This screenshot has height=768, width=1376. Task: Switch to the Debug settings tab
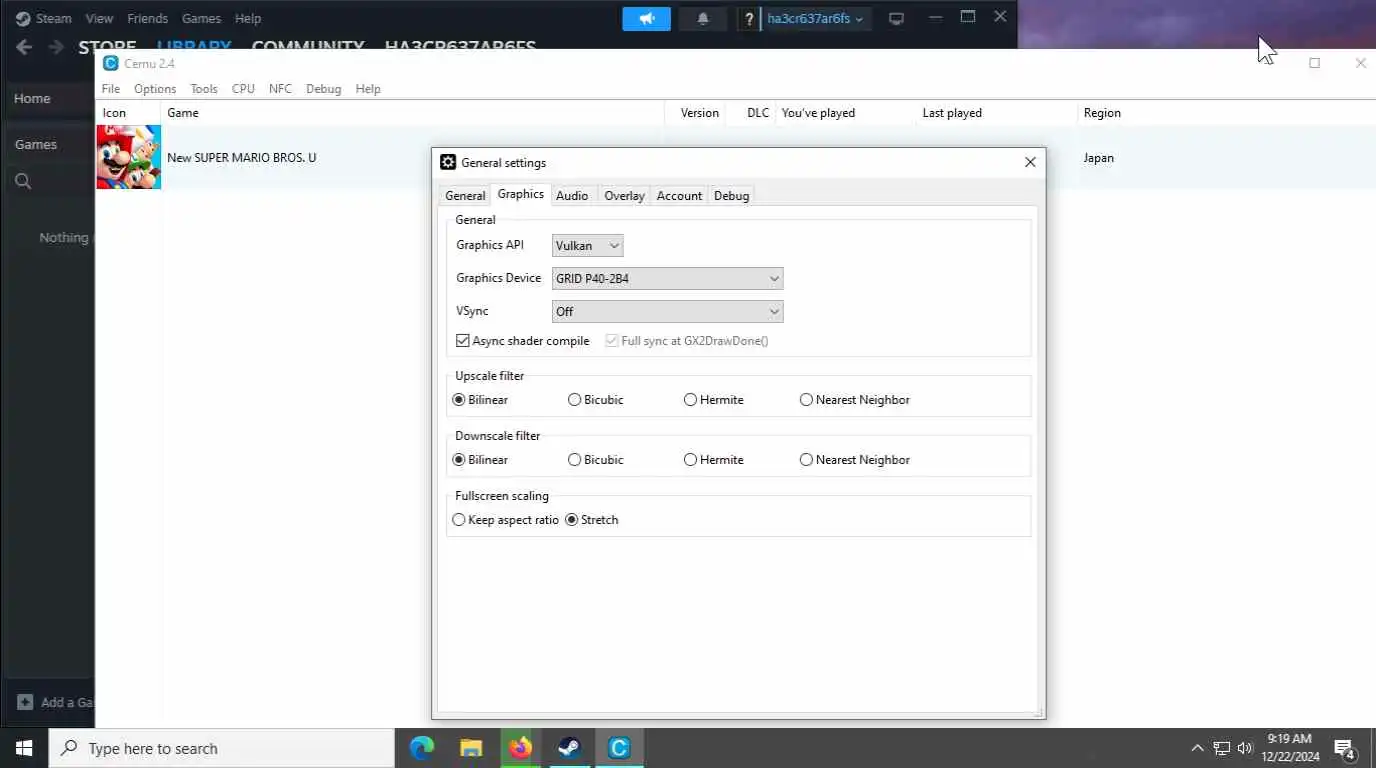[x=731, y=196]
